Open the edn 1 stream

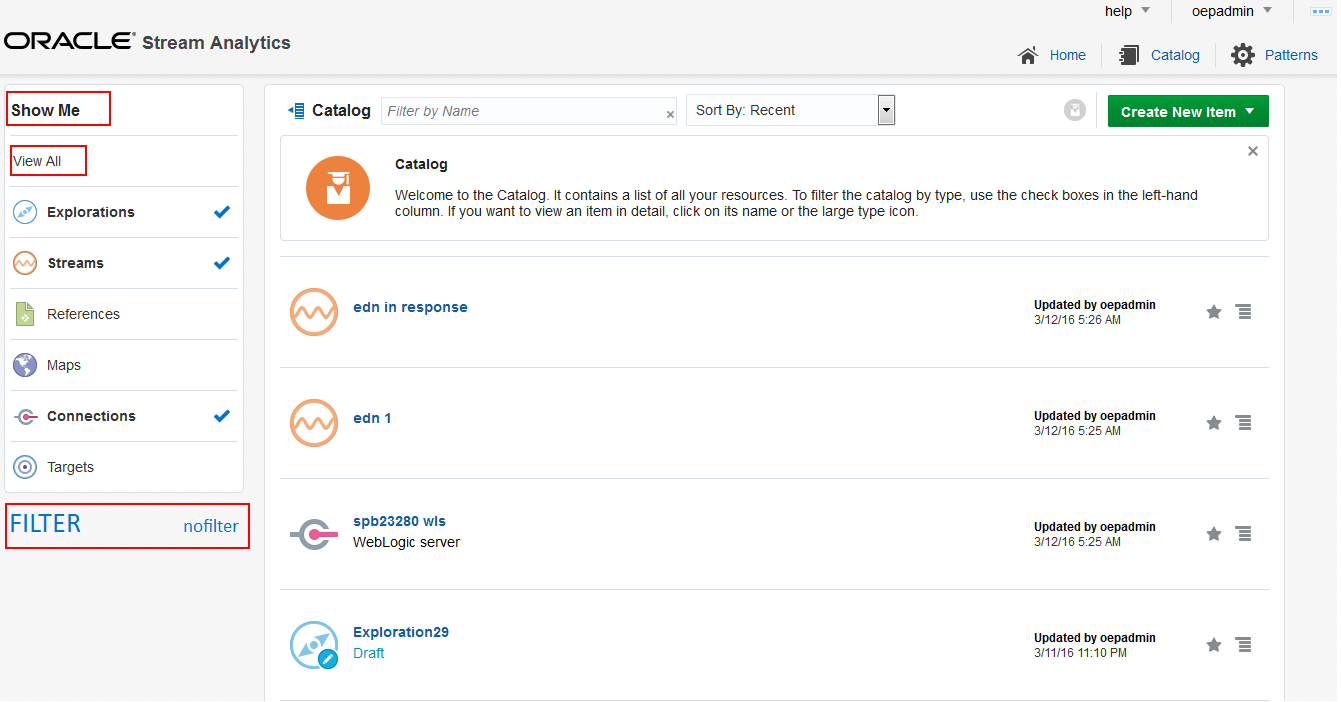pos(372,418)
